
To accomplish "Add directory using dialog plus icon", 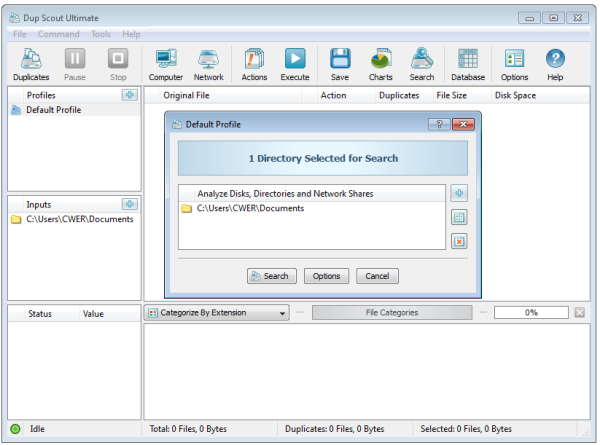I will tap(459, 193).
